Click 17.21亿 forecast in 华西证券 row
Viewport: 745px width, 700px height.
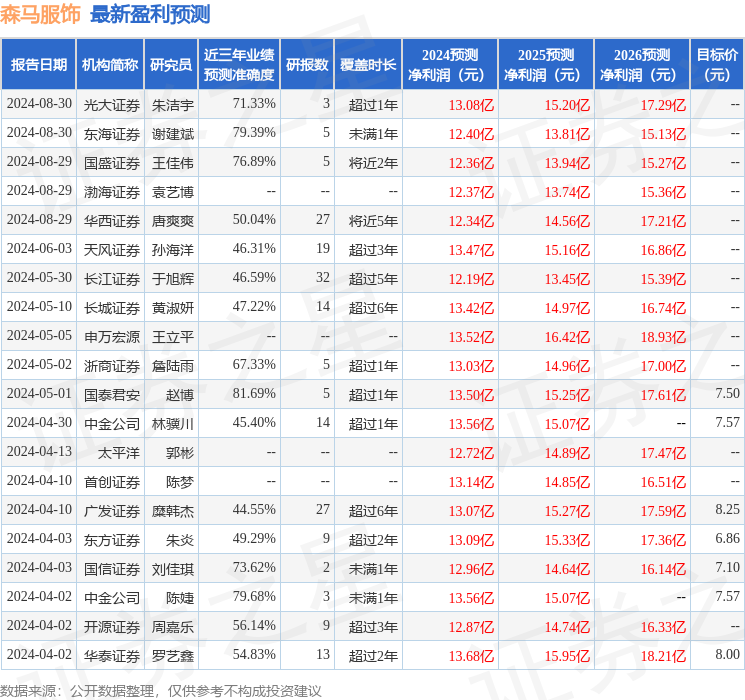click(663, 221)
